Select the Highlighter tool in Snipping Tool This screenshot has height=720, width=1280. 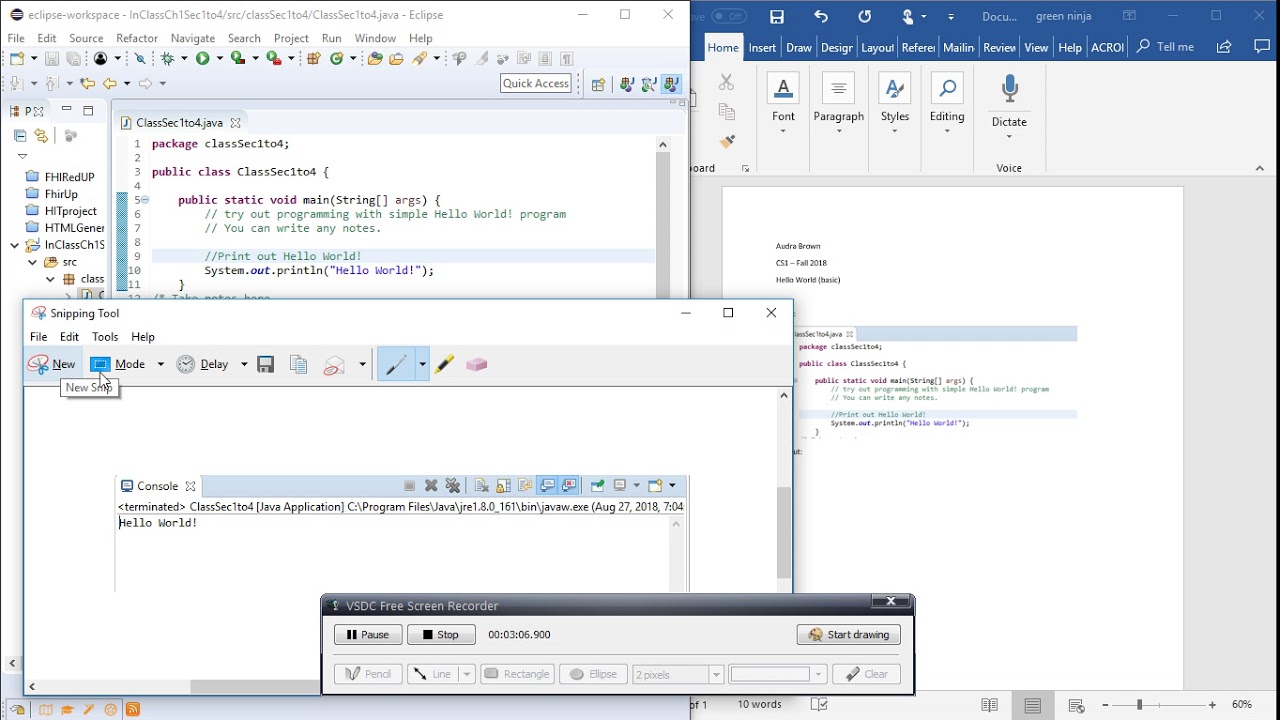[444, 364]
